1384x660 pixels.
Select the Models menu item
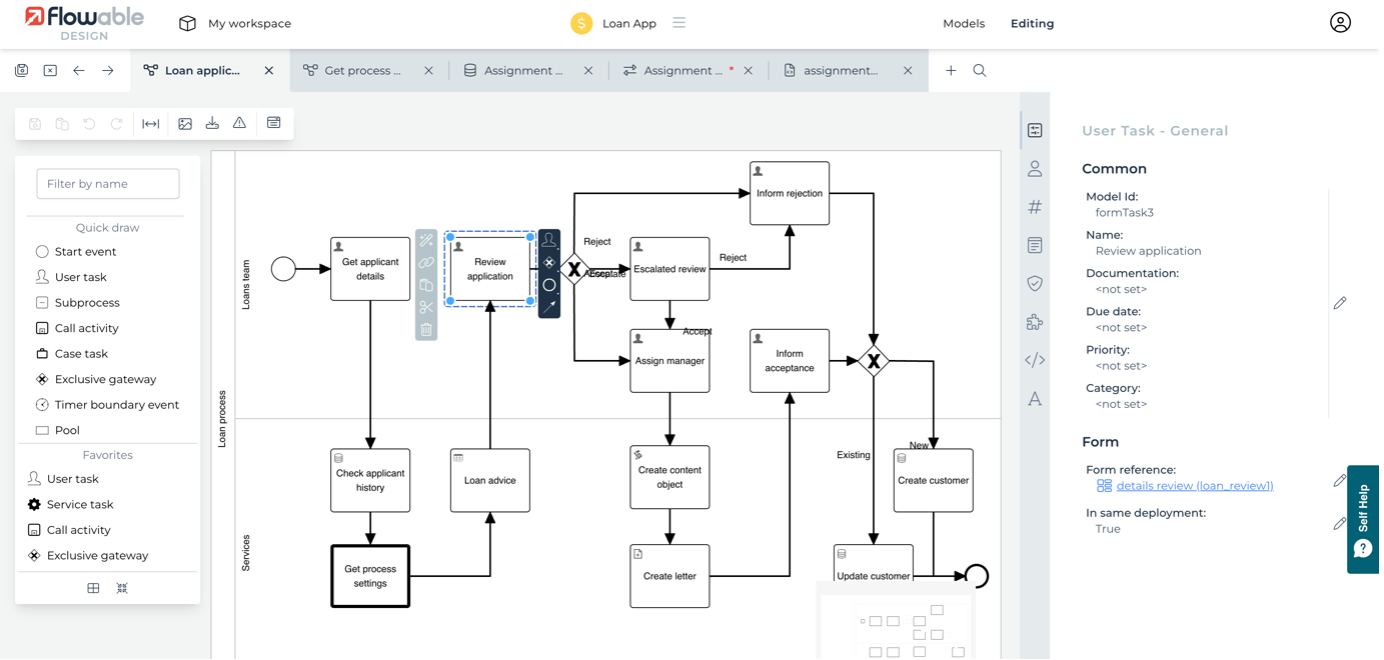tap(963, 23)
